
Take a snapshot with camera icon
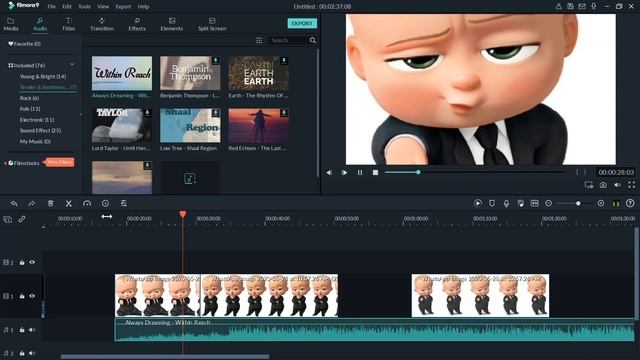pyautogui.click(x=603, y=185)
